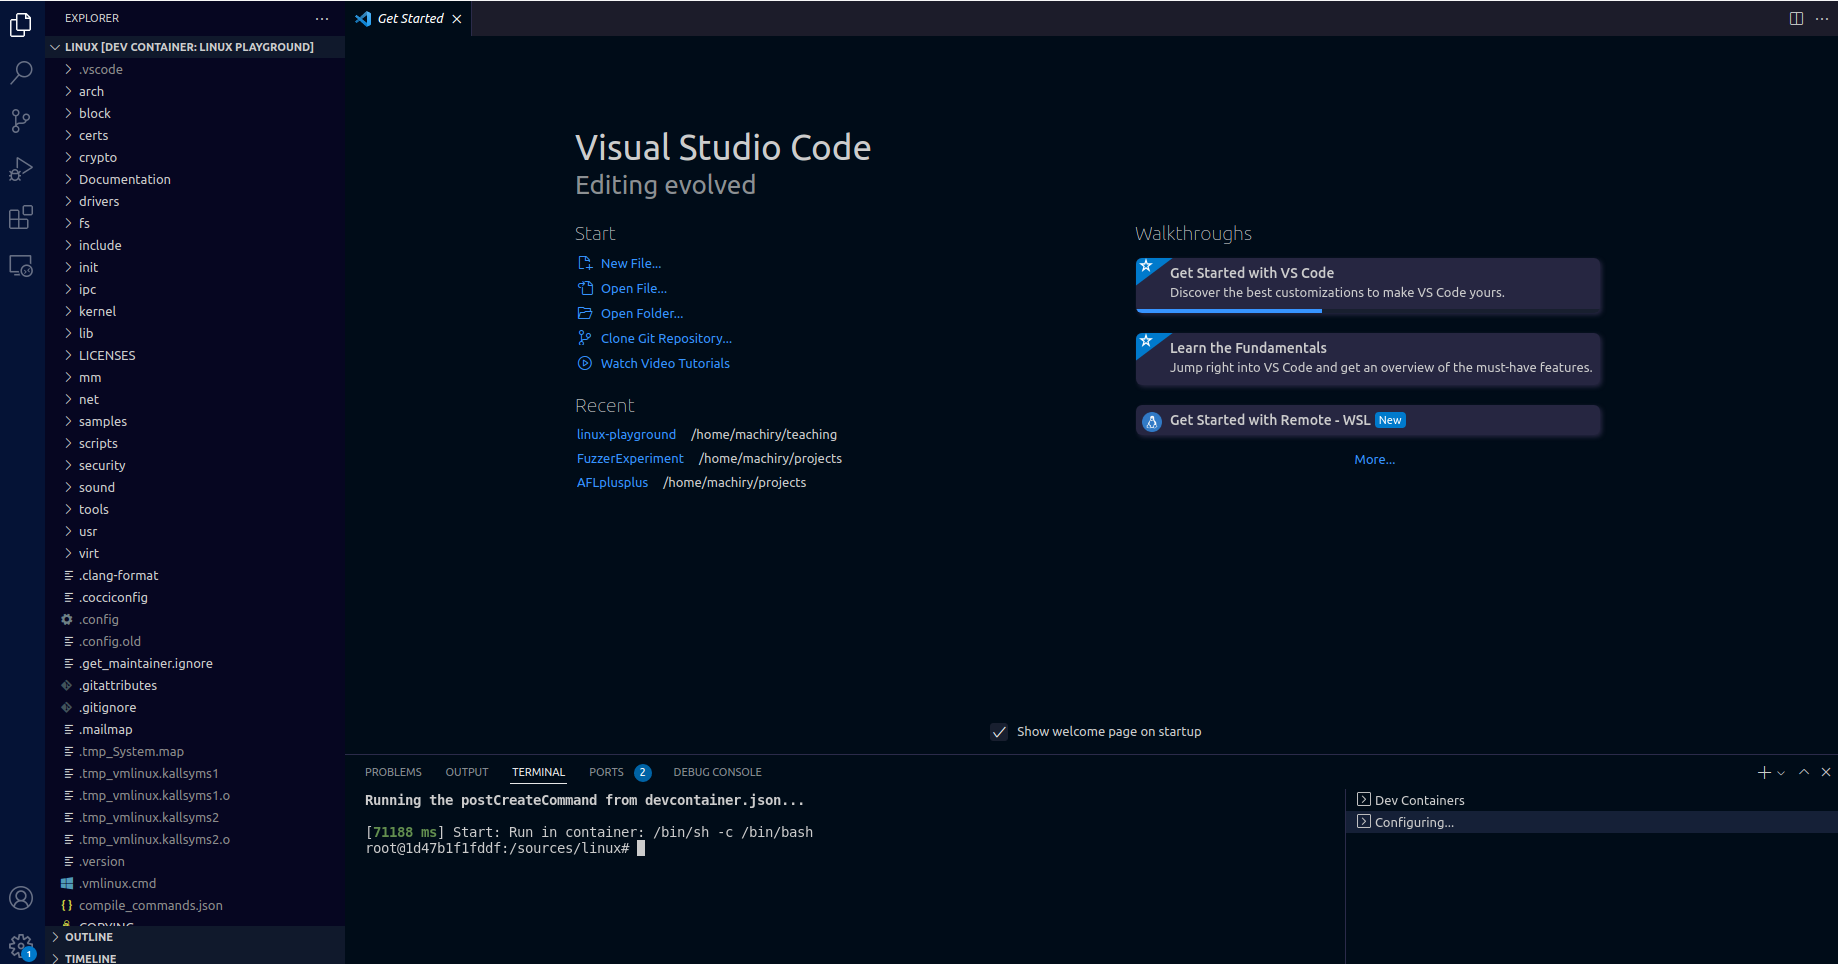Open recent AFLplusplus project

612,482
